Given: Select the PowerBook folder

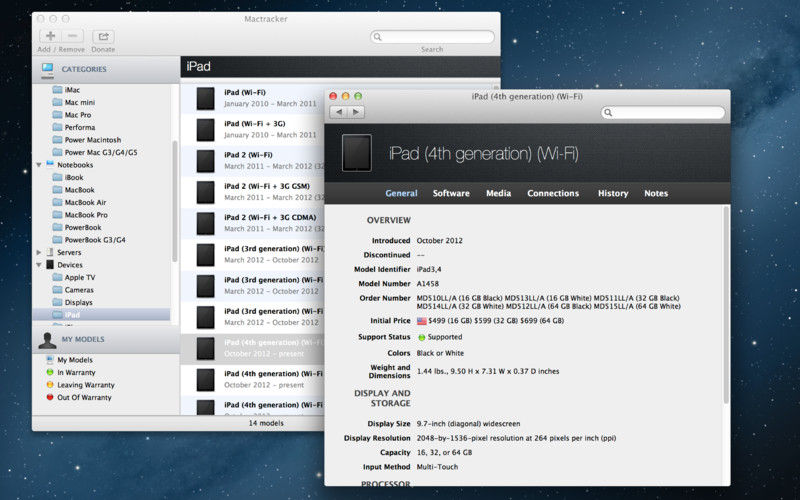Looking at the screenshot, I should tap(77, 228).
